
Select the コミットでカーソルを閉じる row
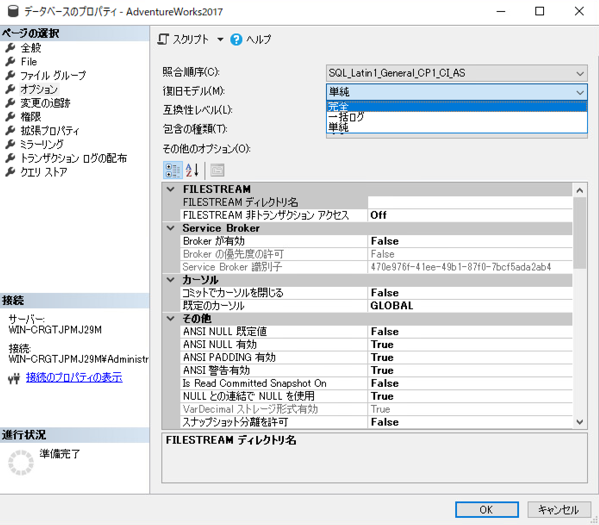click(x=376, y=293)
